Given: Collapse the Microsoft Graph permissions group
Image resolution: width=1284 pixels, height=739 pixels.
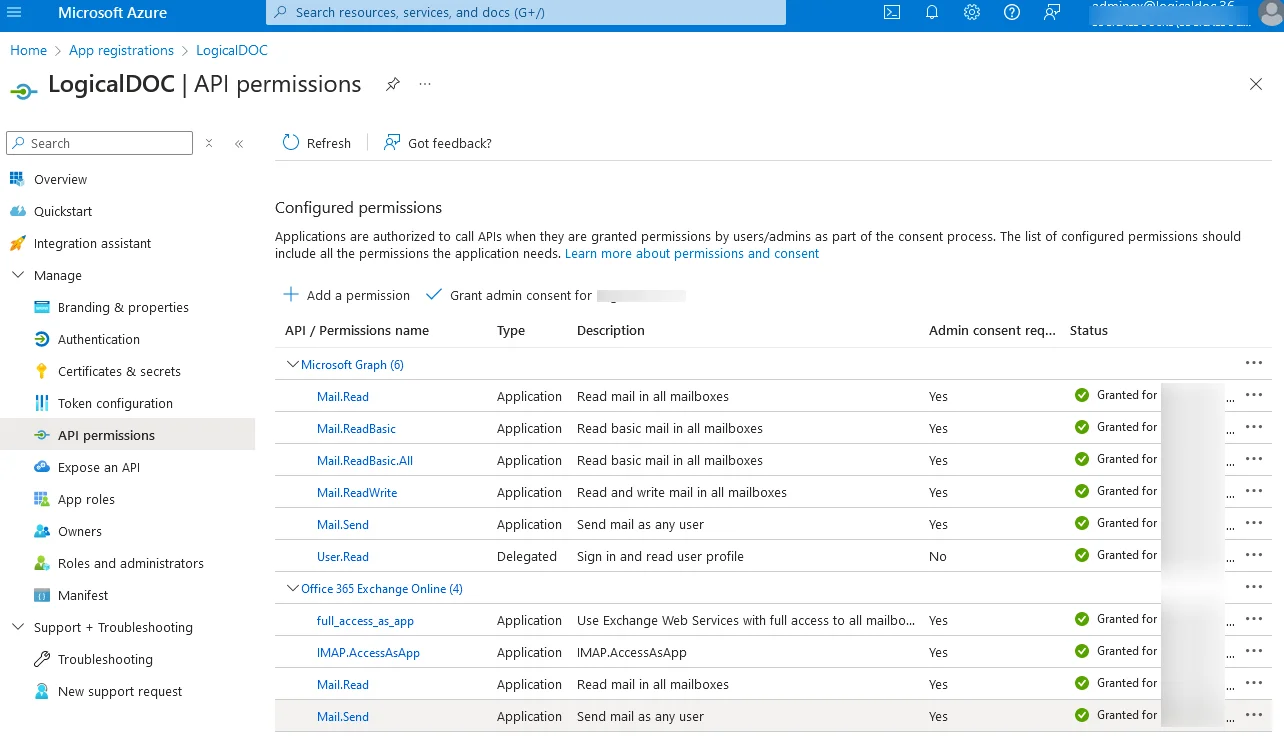Looking at the screenshot, I should [x=292, y=364].
